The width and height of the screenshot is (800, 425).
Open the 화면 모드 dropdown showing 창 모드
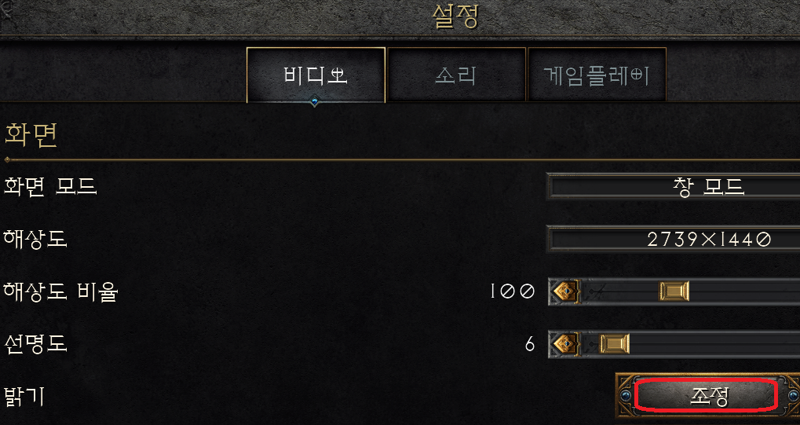click(x=673, y=187)
